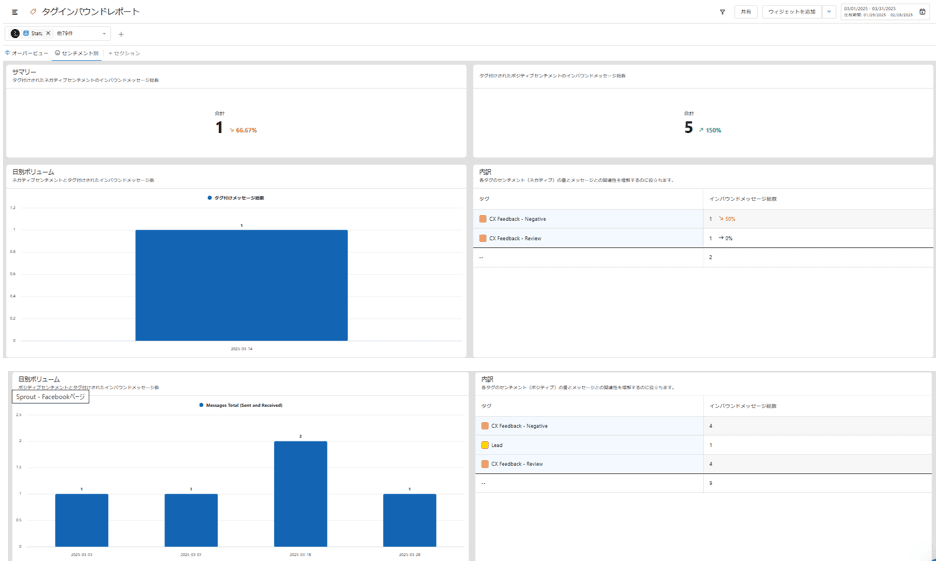Viewport: 950px width, 569px height.
Task: Click the 66.67% decrease trend indicator
Action: tap(243, 130)
